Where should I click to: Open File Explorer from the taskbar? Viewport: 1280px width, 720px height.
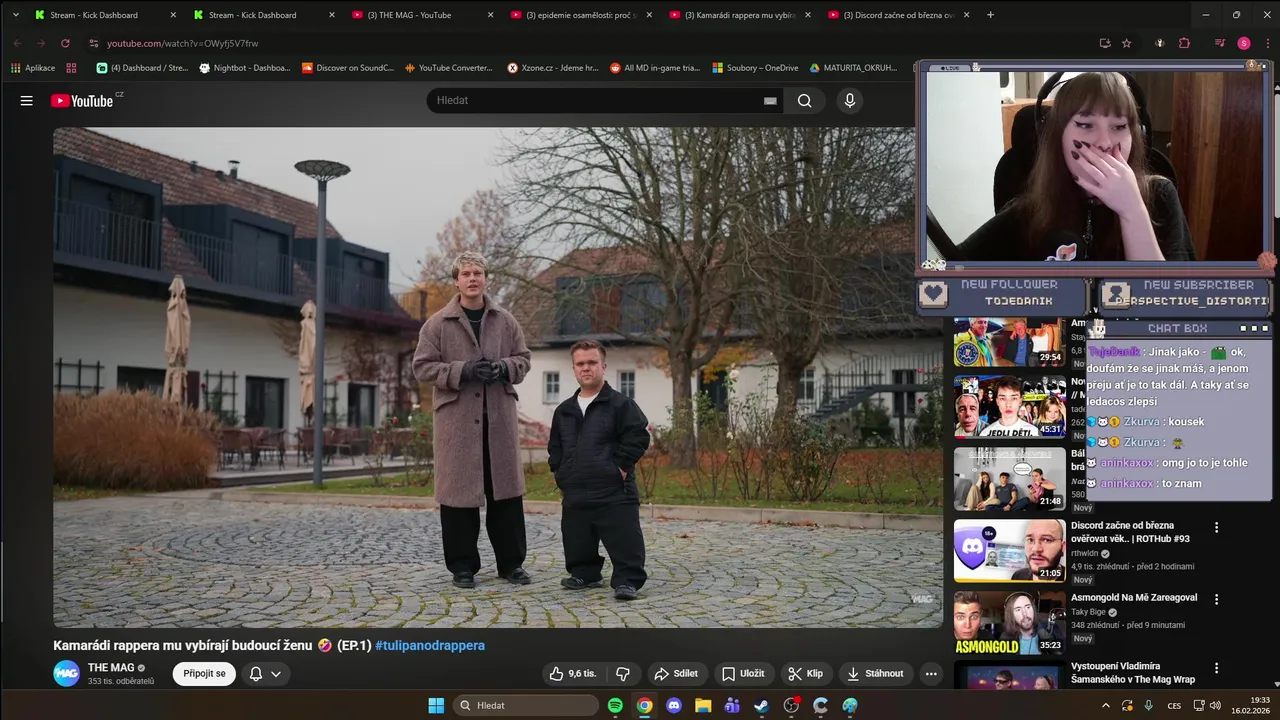click(x=703, y=705)
